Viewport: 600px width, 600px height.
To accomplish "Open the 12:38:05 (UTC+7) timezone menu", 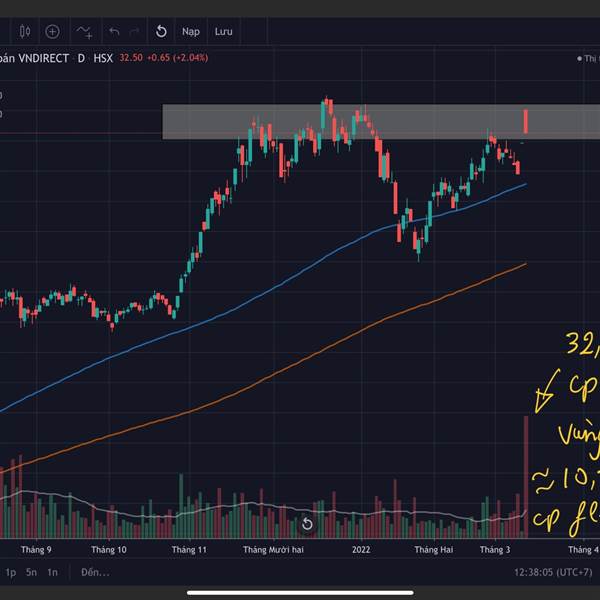I will pyautogui.click(x=553, y=572).
